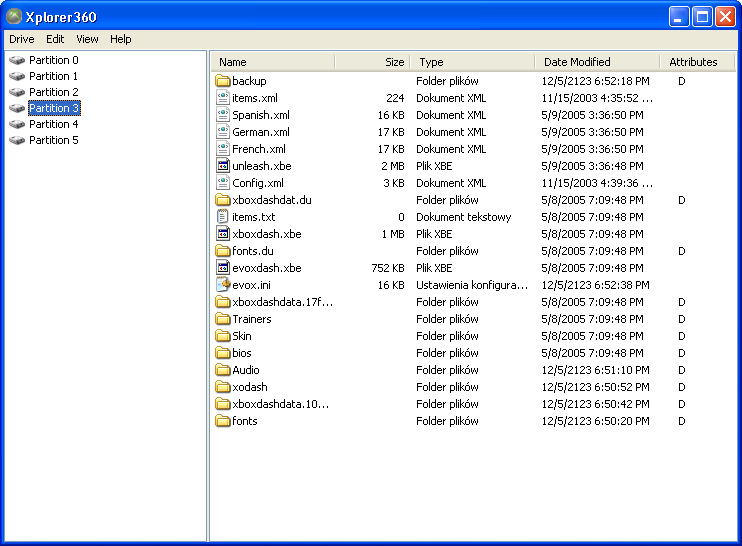Select the file name Config.xml
This screenshot has height=546, width=742.
pos(258,183)
